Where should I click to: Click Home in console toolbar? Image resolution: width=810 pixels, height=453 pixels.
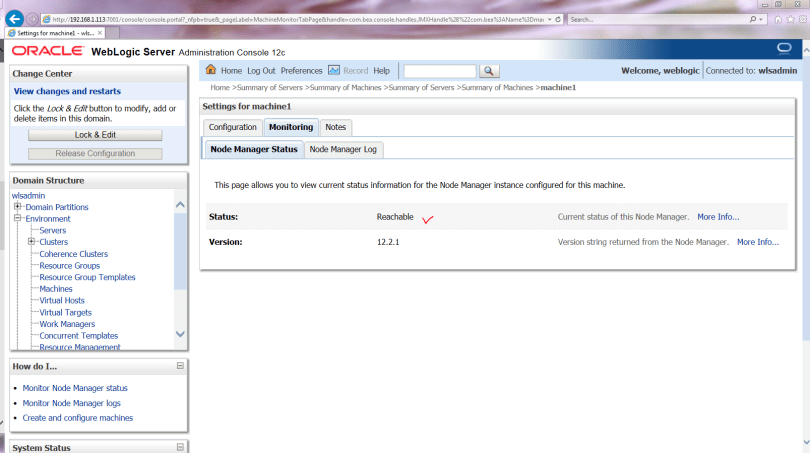point(231,71)
